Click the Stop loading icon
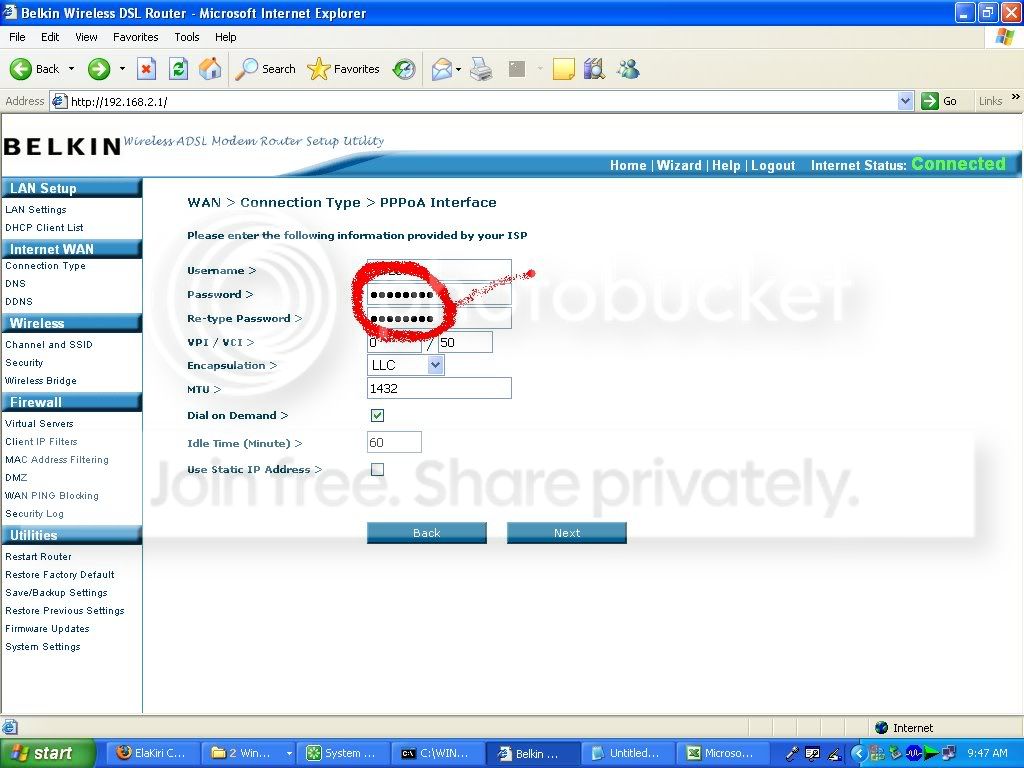 pyautogui.click(x=146, y=69)
